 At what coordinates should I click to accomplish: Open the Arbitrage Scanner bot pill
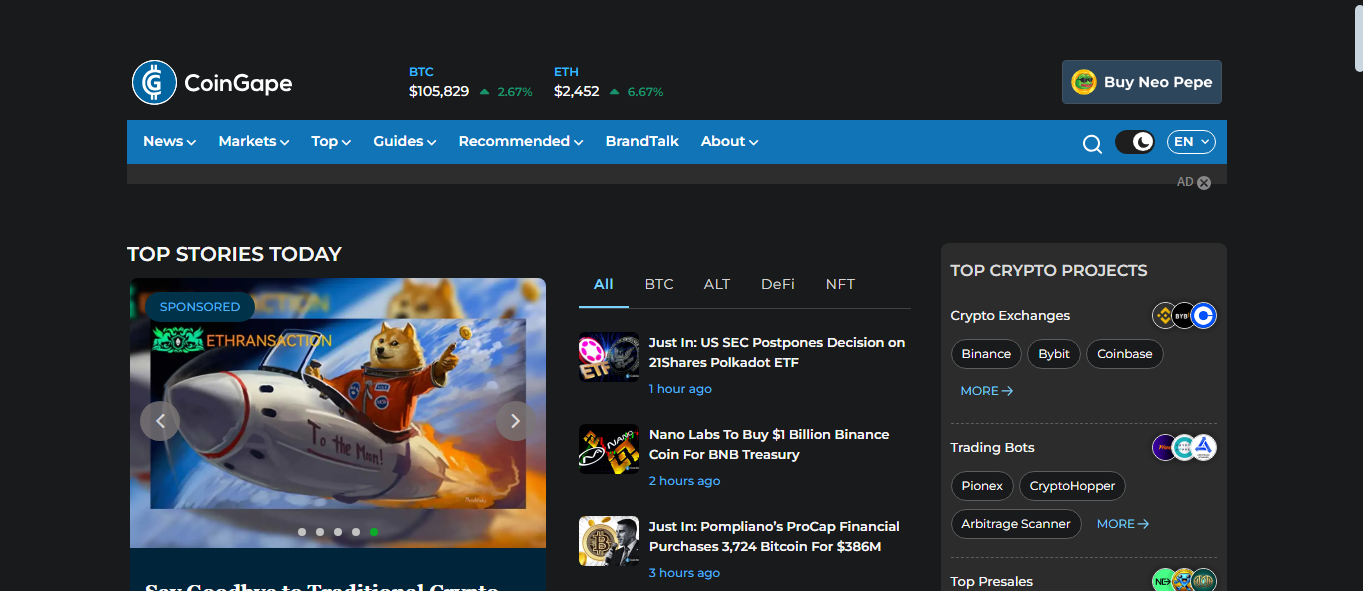point(1016,524)
